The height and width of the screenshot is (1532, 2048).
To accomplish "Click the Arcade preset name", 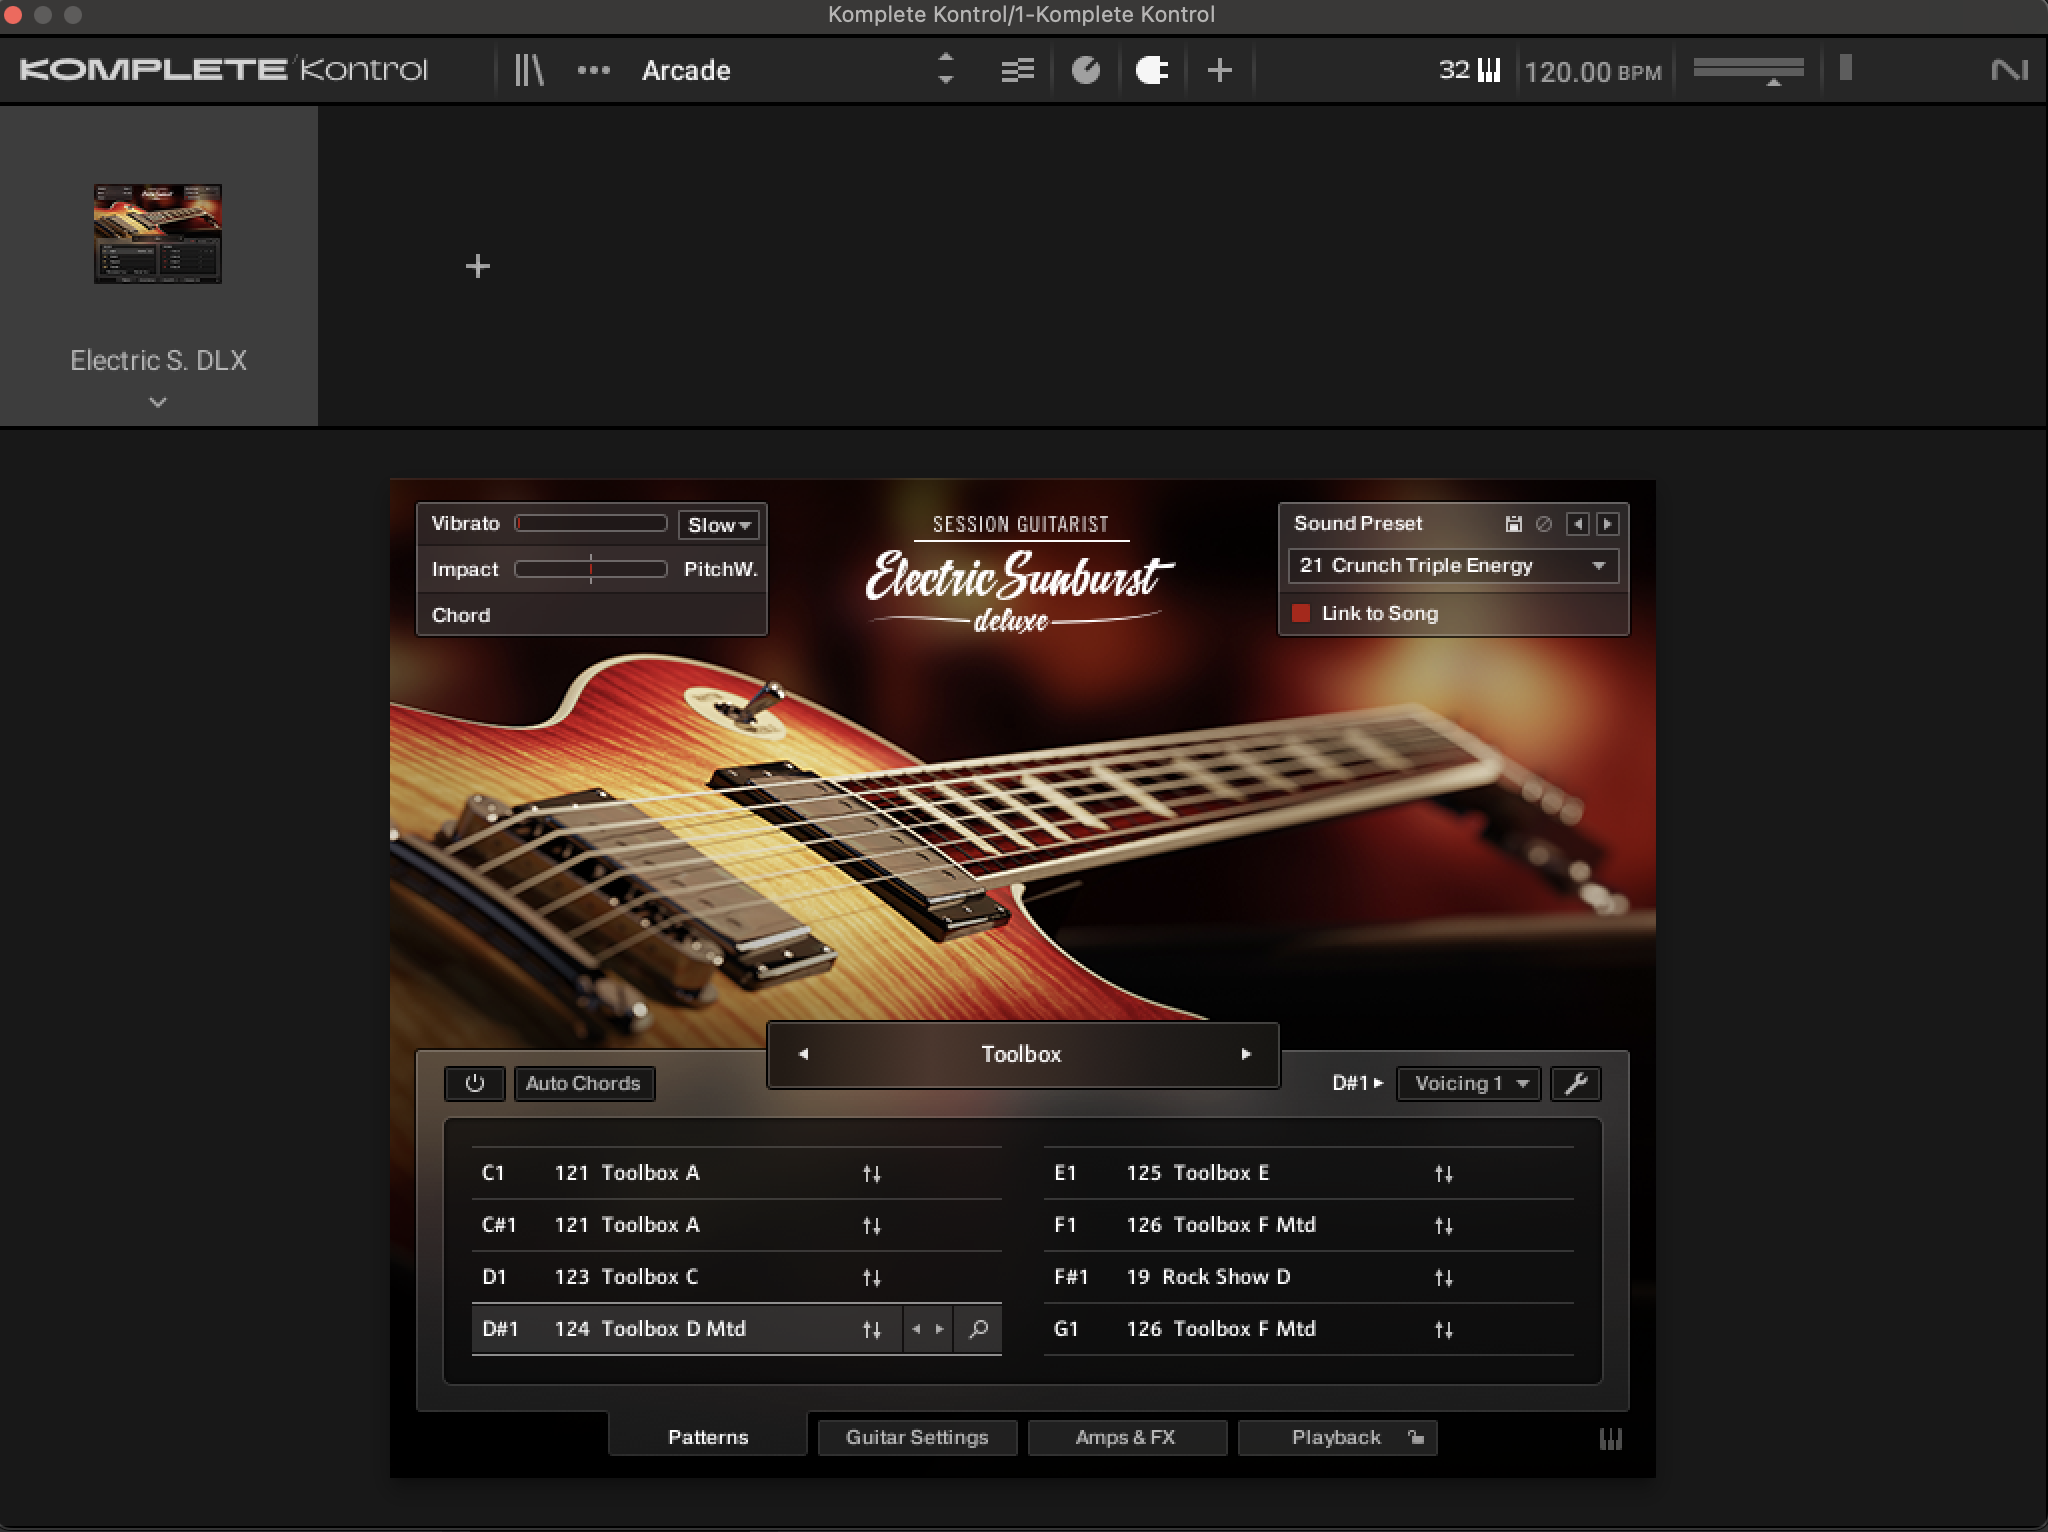I will [686, 70].
